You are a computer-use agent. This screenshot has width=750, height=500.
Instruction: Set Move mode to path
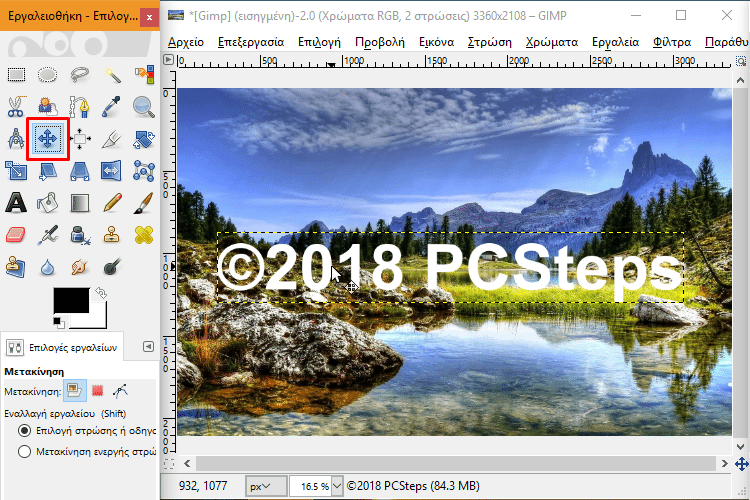[120, 391]
